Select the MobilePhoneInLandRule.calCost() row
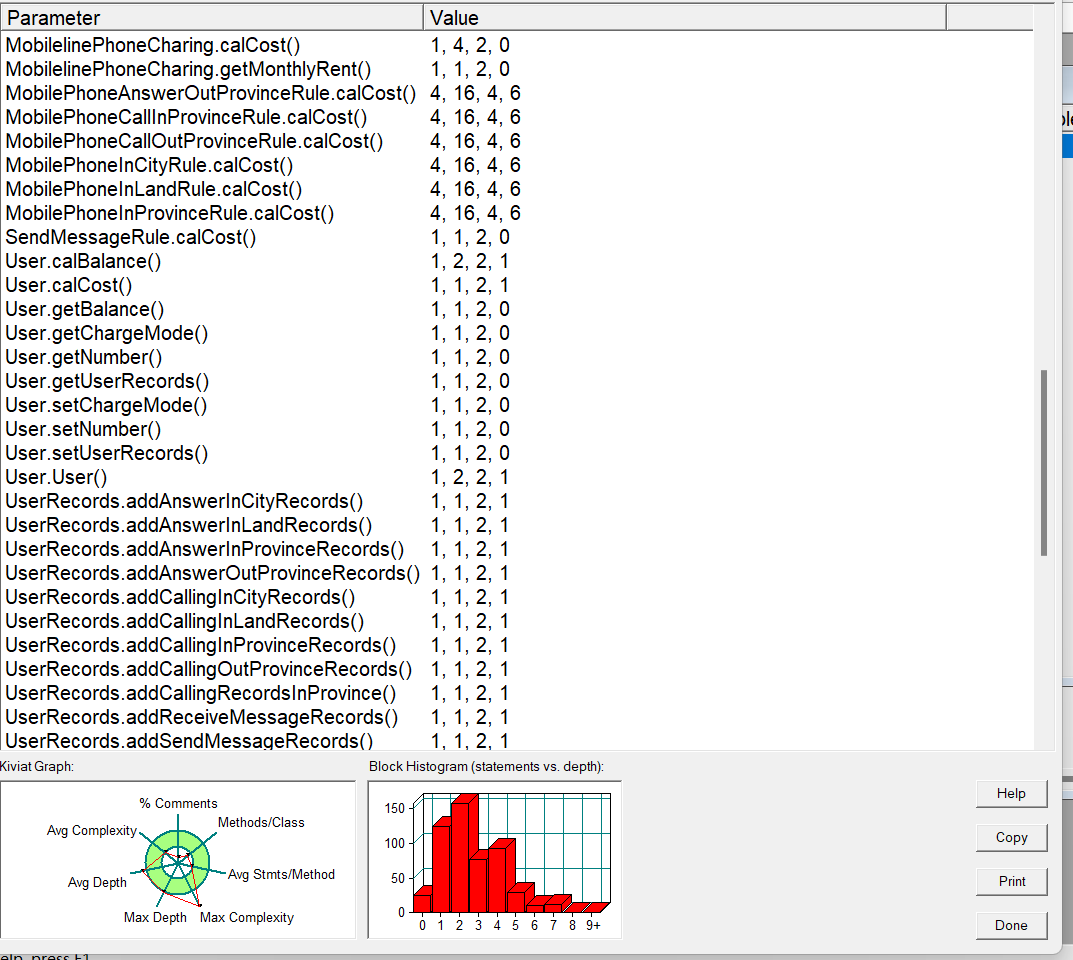The width and height of the screenshot is (1073, 960). click(517, 189)
